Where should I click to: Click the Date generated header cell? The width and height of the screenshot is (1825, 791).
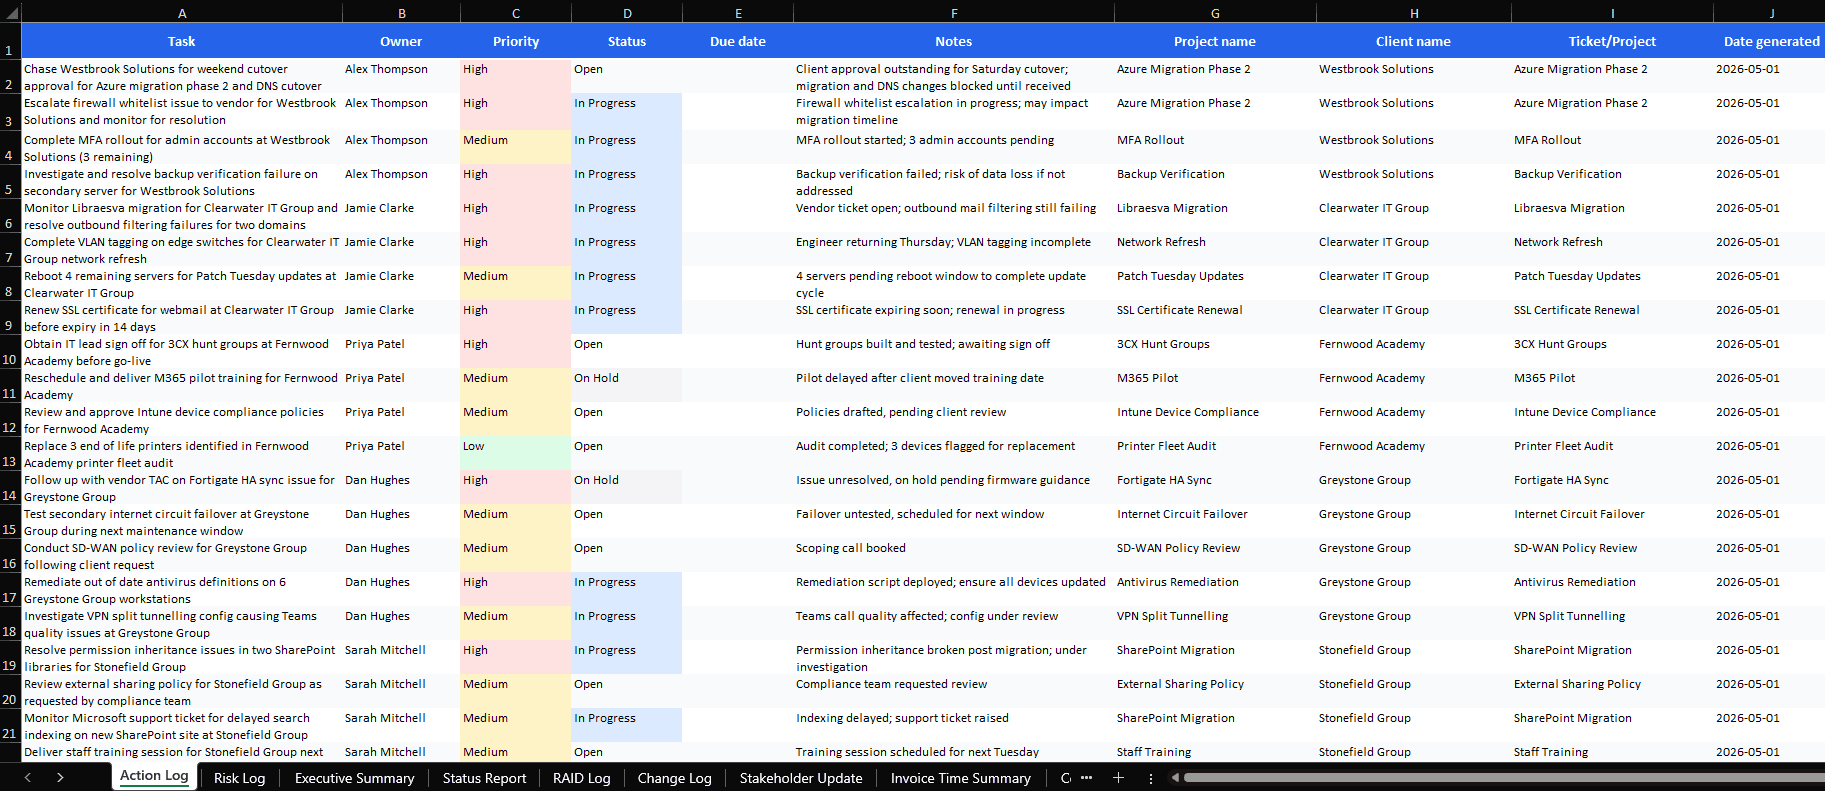pyautogui.click(x=1770, y=41)
